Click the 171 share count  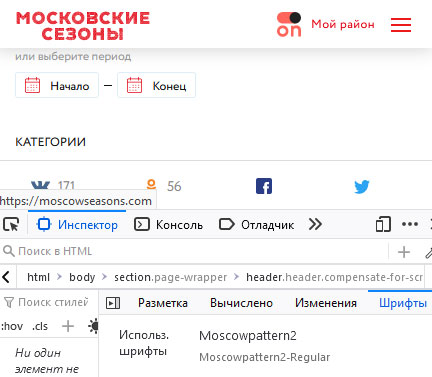tap(66, 185)
